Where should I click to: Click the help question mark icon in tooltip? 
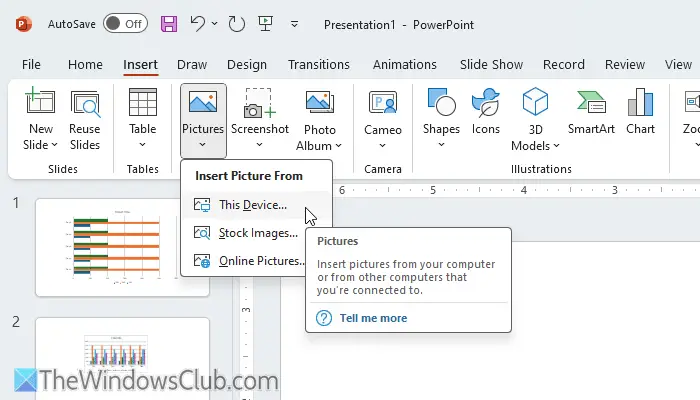324,318
